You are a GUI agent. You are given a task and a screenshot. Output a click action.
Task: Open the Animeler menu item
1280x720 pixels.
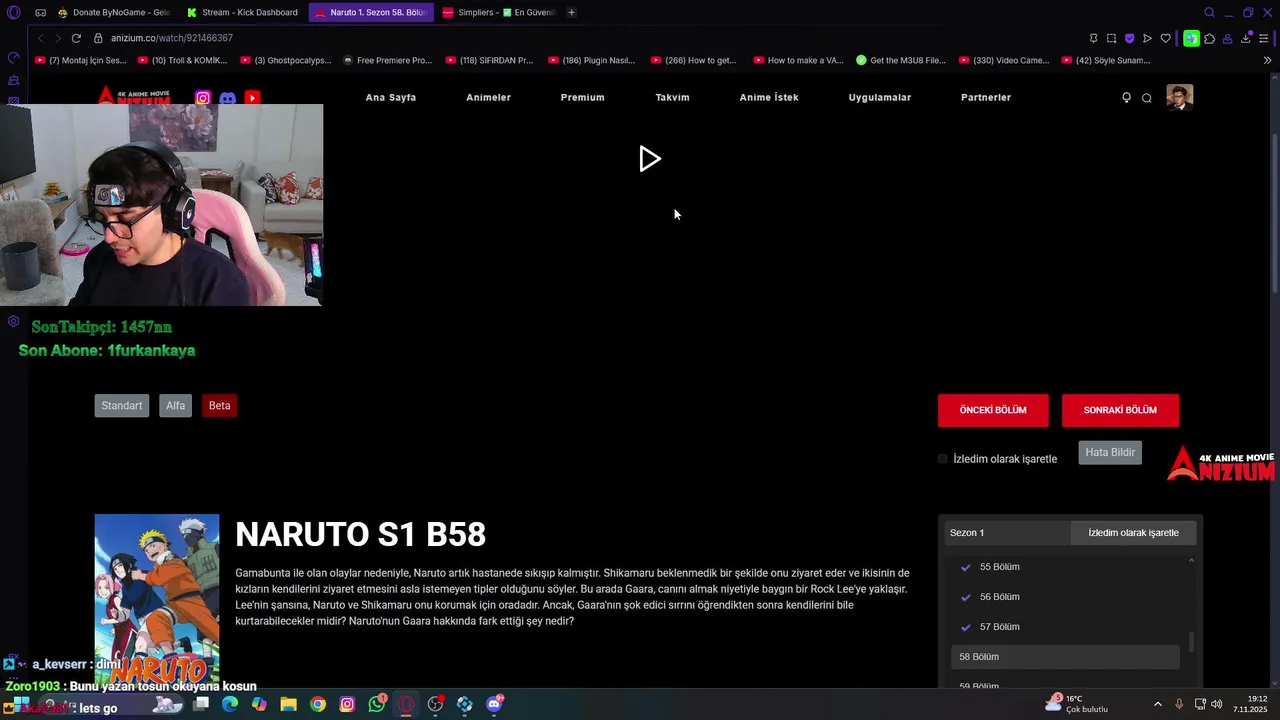pyautogui.click(x=488, y=97)
